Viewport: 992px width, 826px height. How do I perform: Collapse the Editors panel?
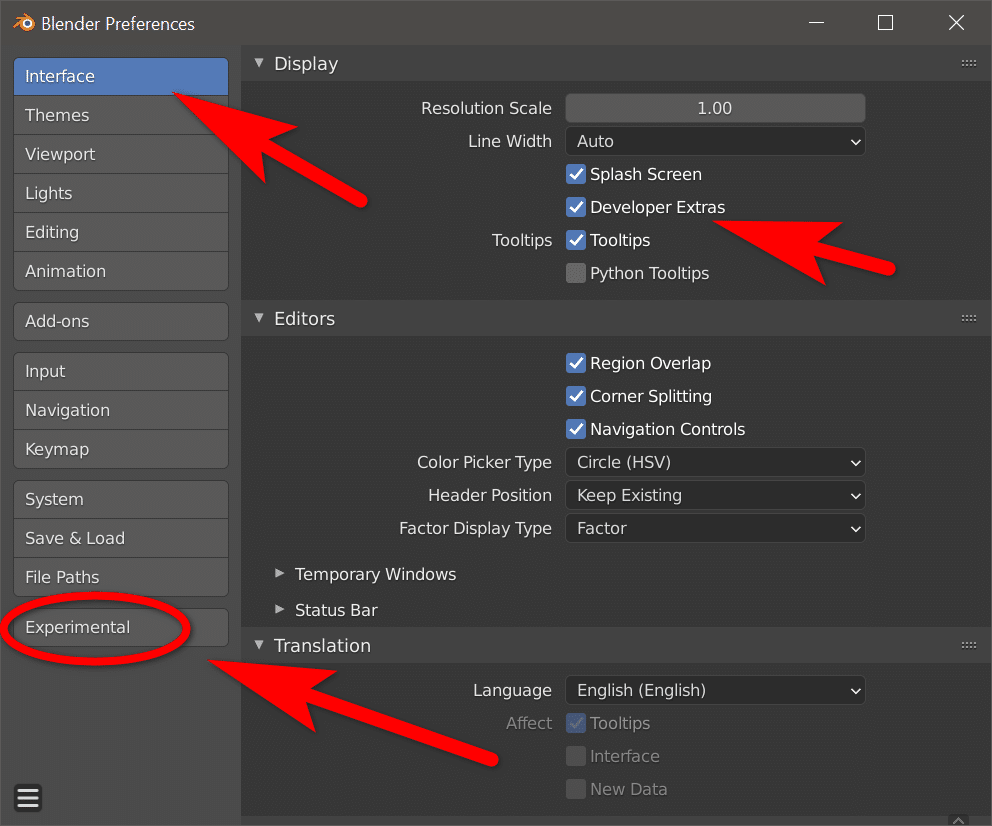point(259,317)
